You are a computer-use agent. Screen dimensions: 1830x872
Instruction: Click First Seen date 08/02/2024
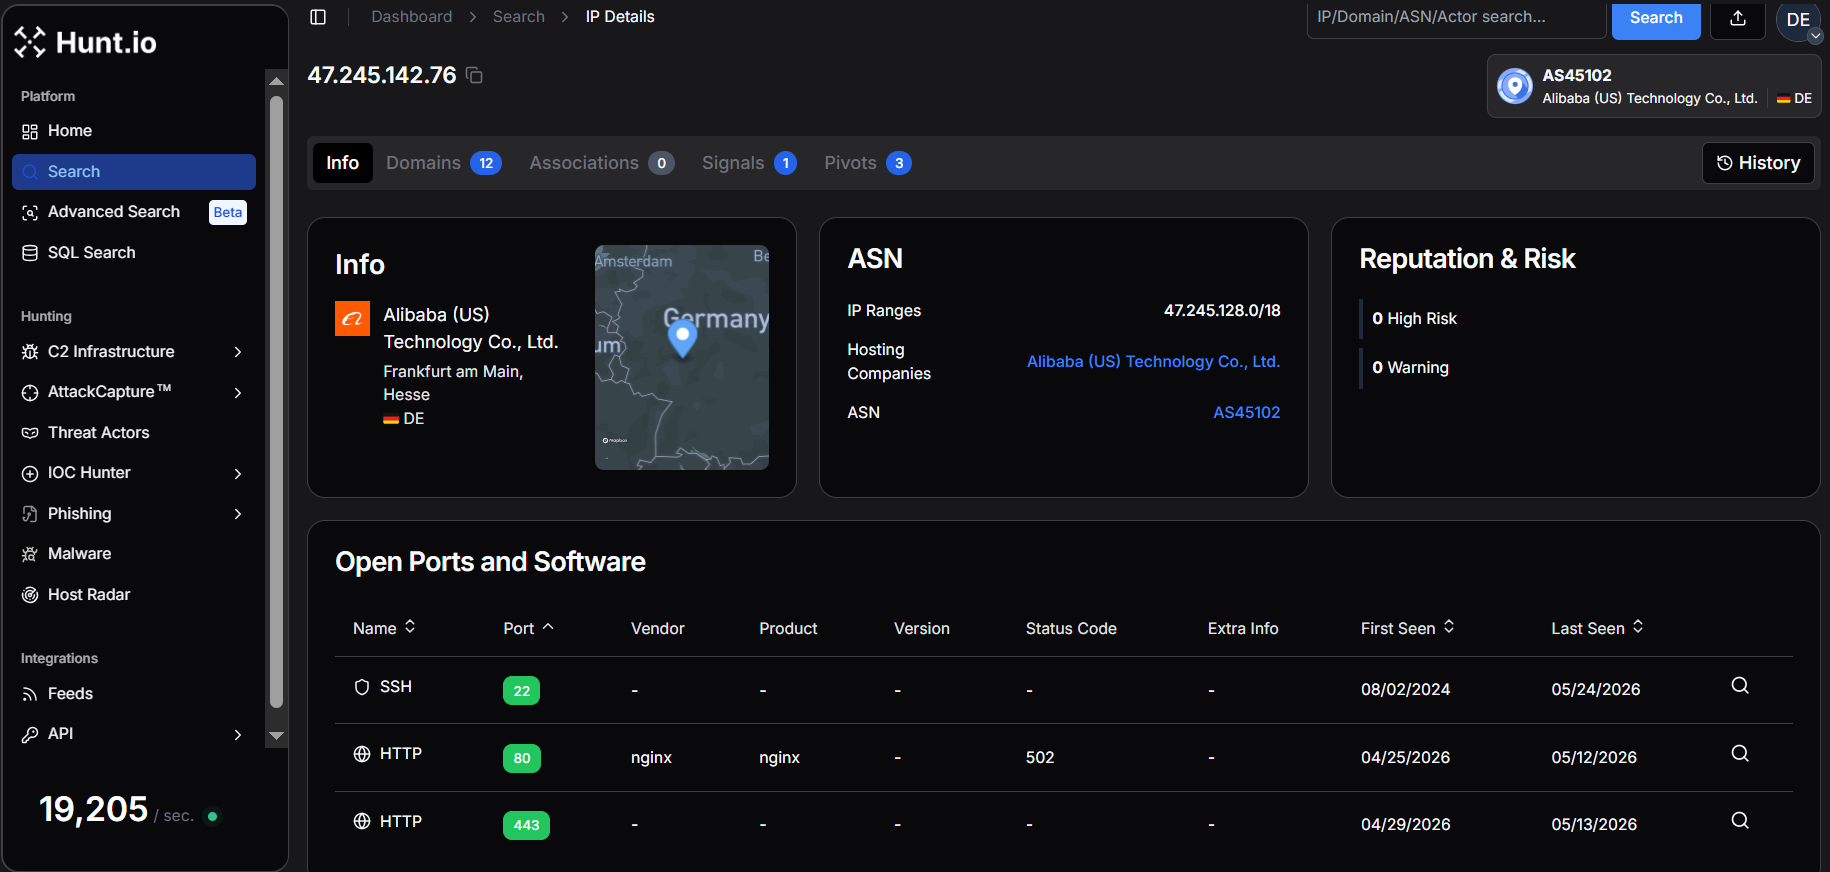pyautogui.click(x=1405, y=690)
